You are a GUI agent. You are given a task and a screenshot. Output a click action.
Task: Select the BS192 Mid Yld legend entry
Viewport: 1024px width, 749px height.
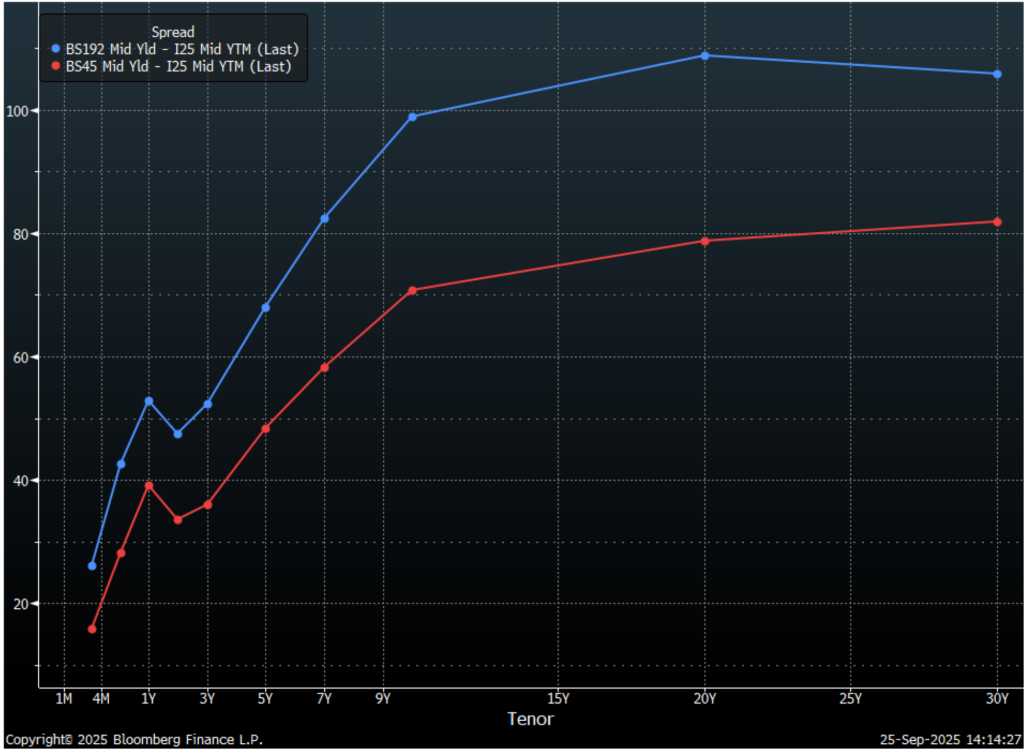coord(182,49)
